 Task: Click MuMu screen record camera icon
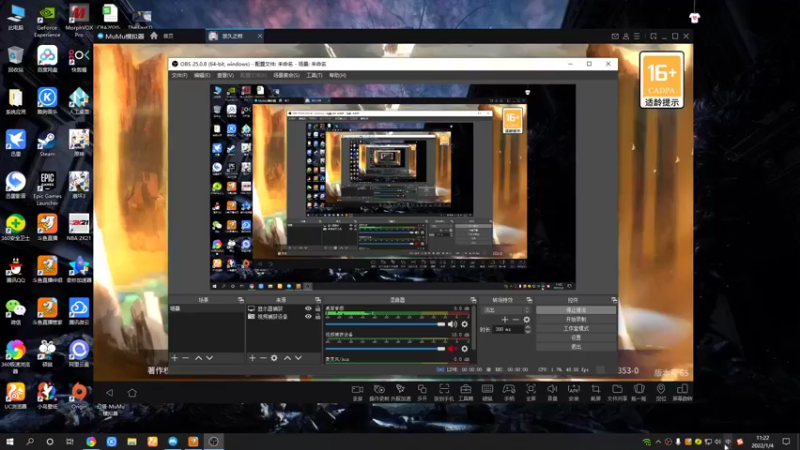coord(358,392)
